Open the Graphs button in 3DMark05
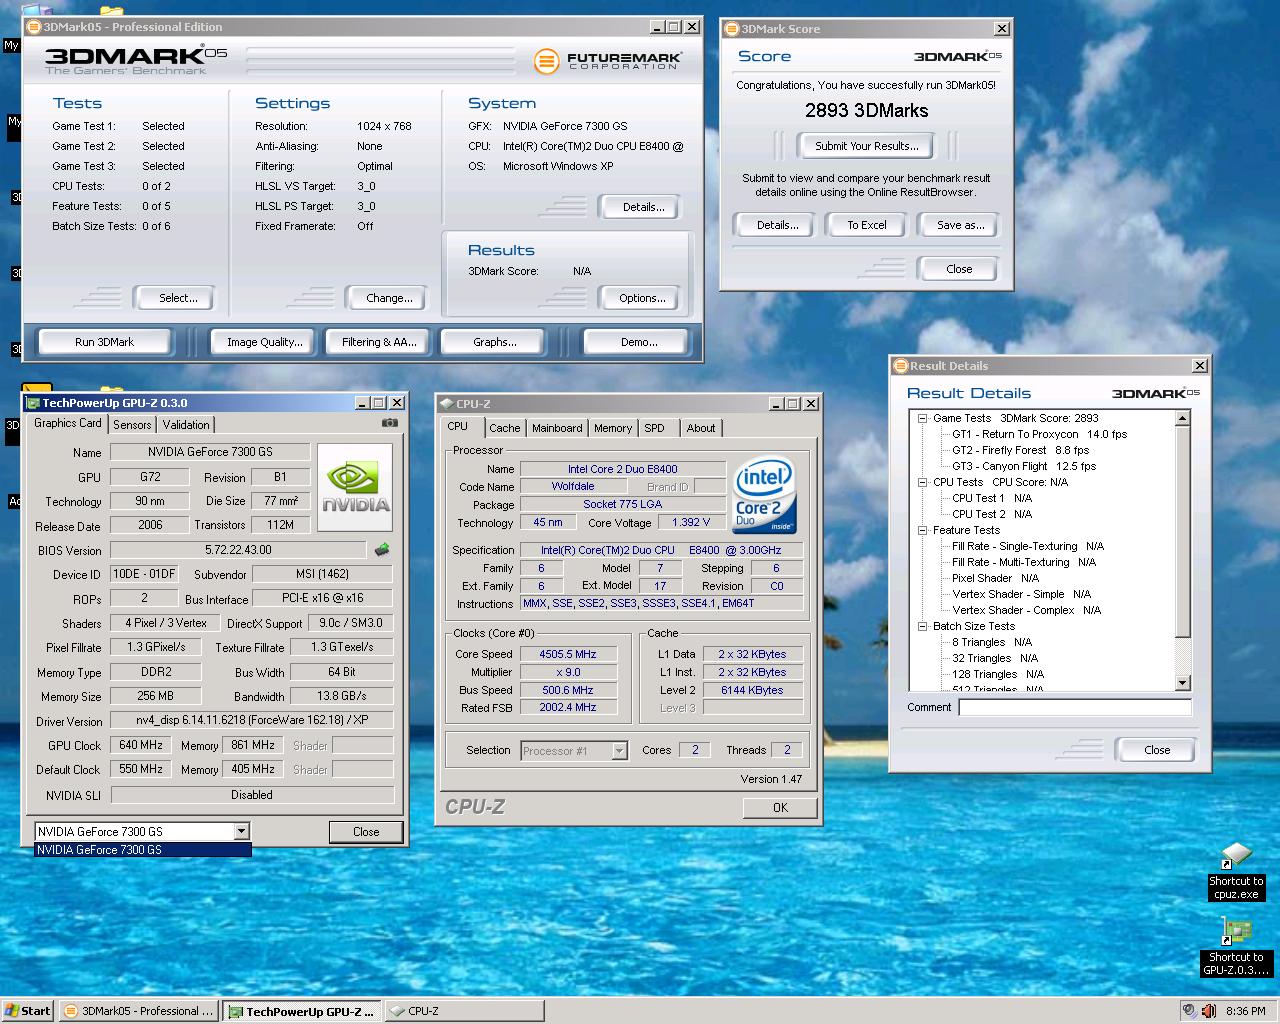This screenshot has width=1280, height=1024. point(495,342)
